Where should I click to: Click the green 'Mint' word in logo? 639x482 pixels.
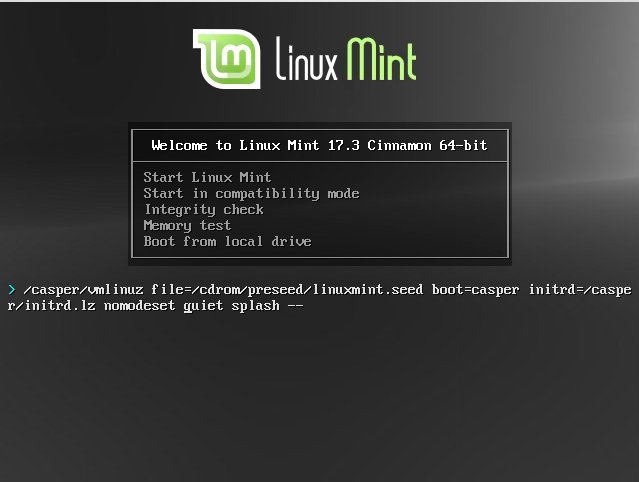pyautogui.click(x=381, y=59)
